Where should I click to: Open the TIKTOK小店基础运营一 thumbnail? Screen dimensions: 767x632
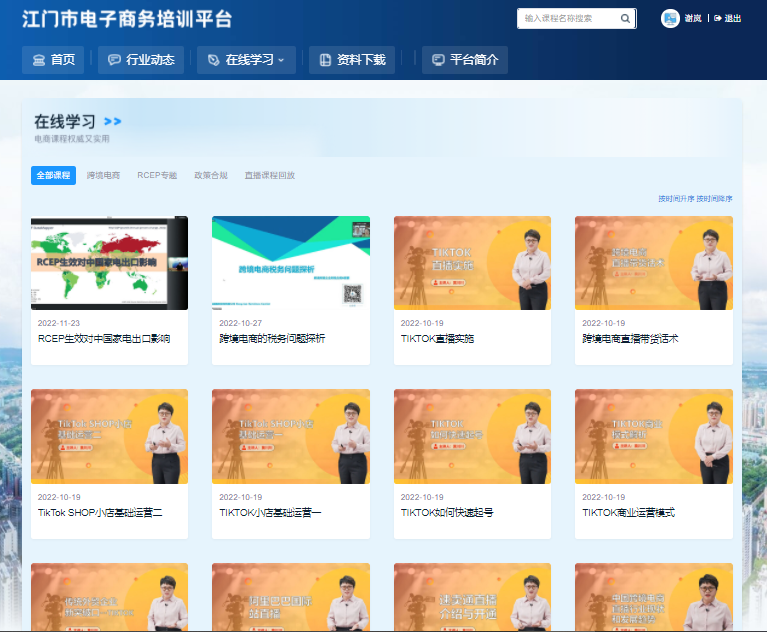(291, 436)
